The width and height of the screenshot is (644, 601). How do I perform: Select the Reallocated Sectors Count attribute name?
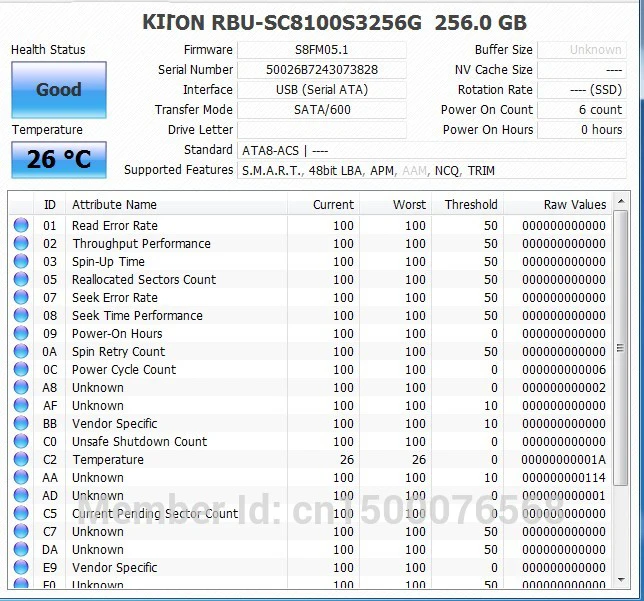(x=144, y=279)
